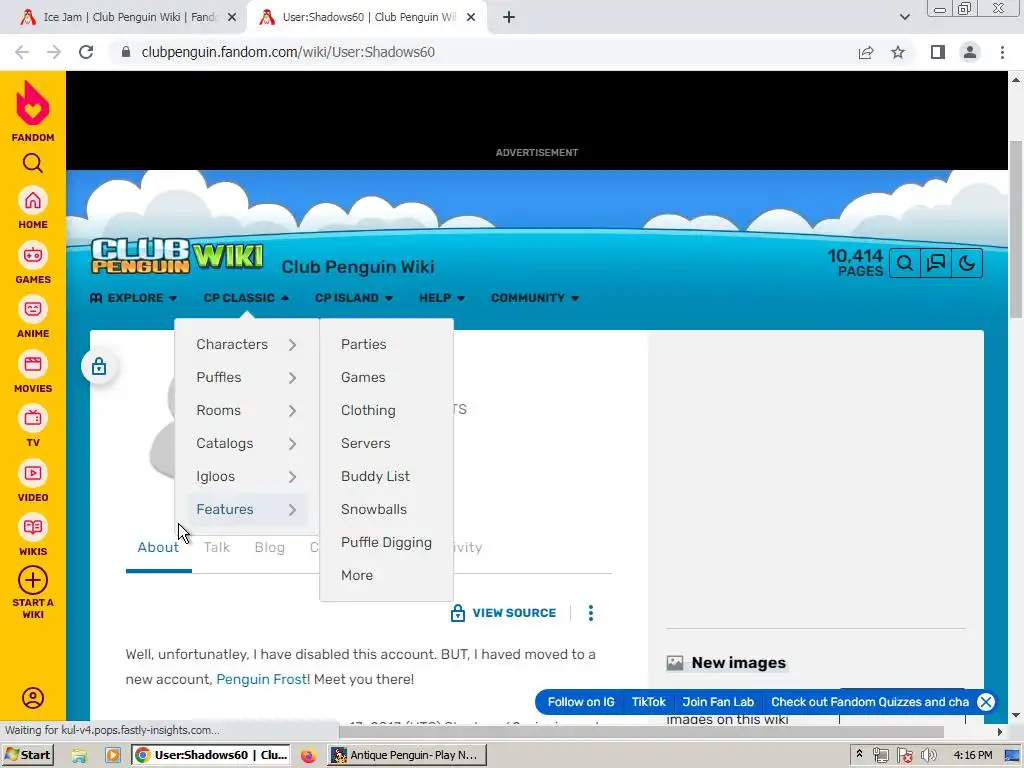Choose Games from Features submenu
Screen dimensions: 1024x768
[x=362, y=377]
